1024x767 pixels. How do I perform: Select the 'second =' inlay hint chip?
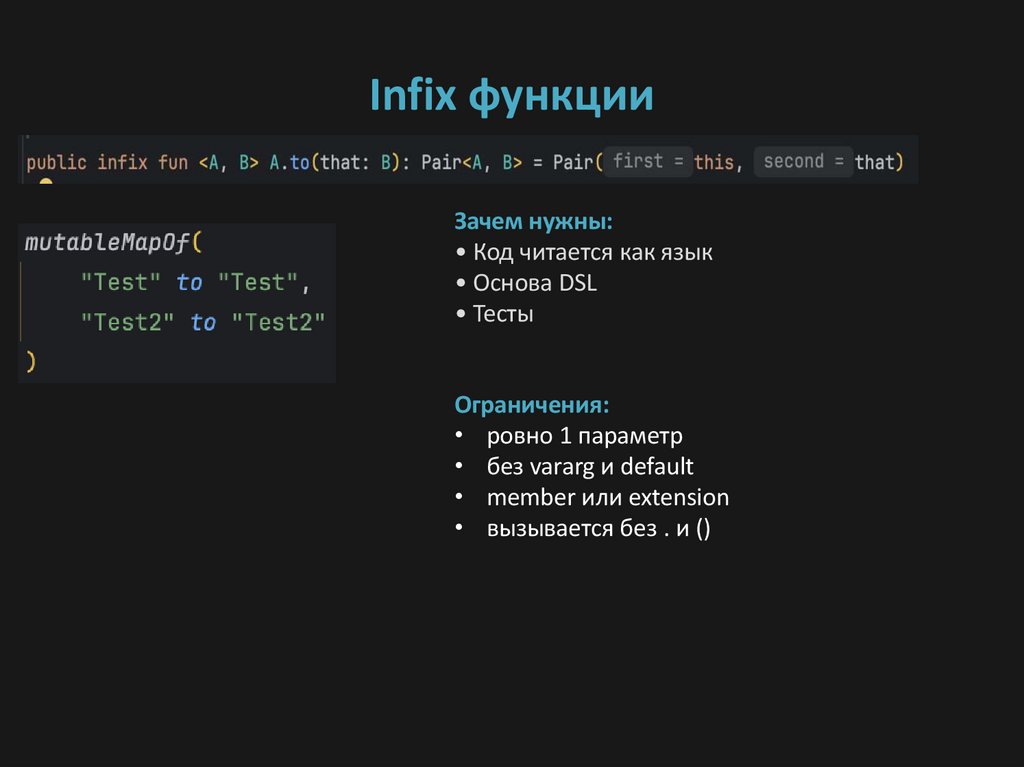pyautogui.click(x=803, y=160)
